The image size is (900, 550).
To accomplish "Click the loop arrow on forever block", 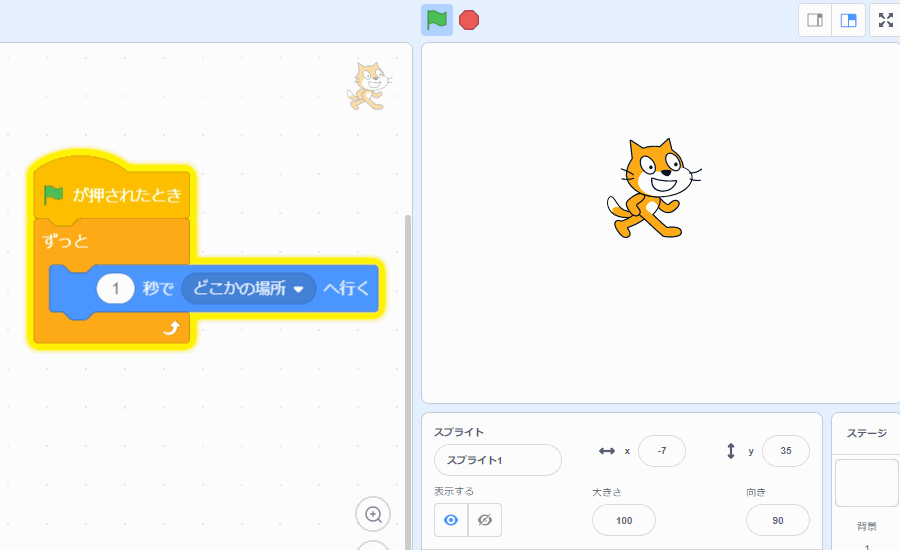I will 172,328.
